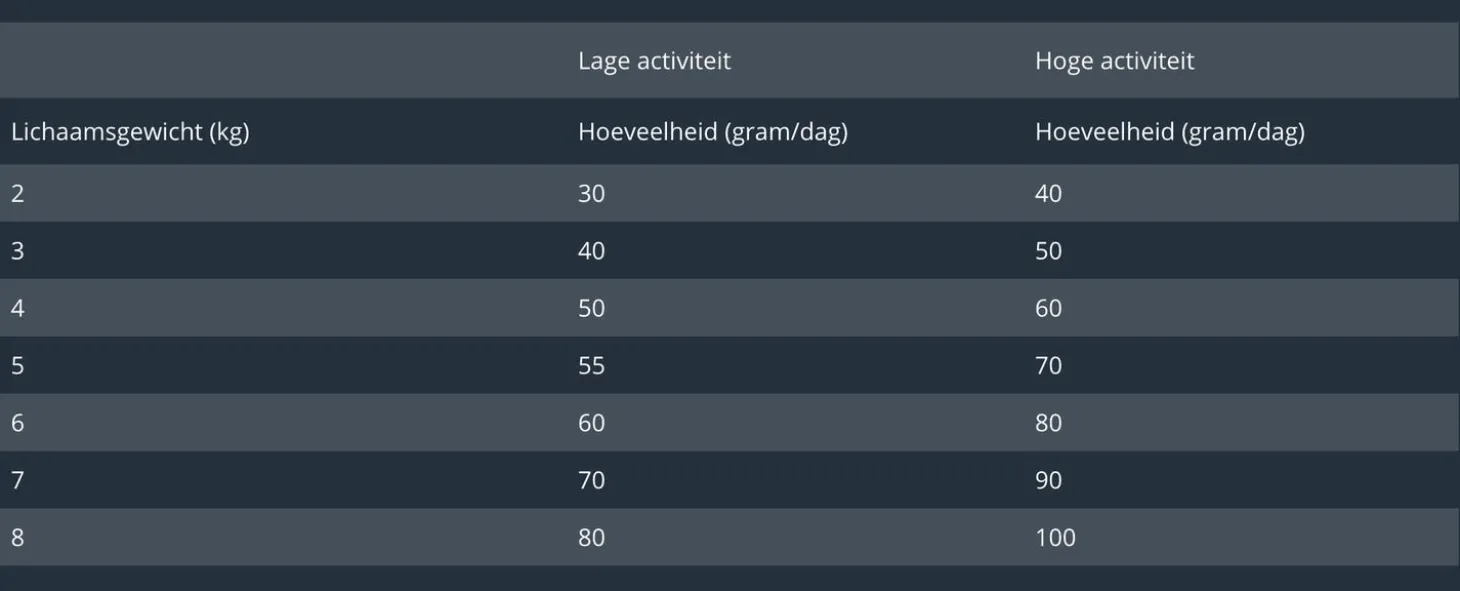The width and height of the screenshot is (1460, 591).
Task: Select the body weight 3 cell
Action: pos(18,251)
